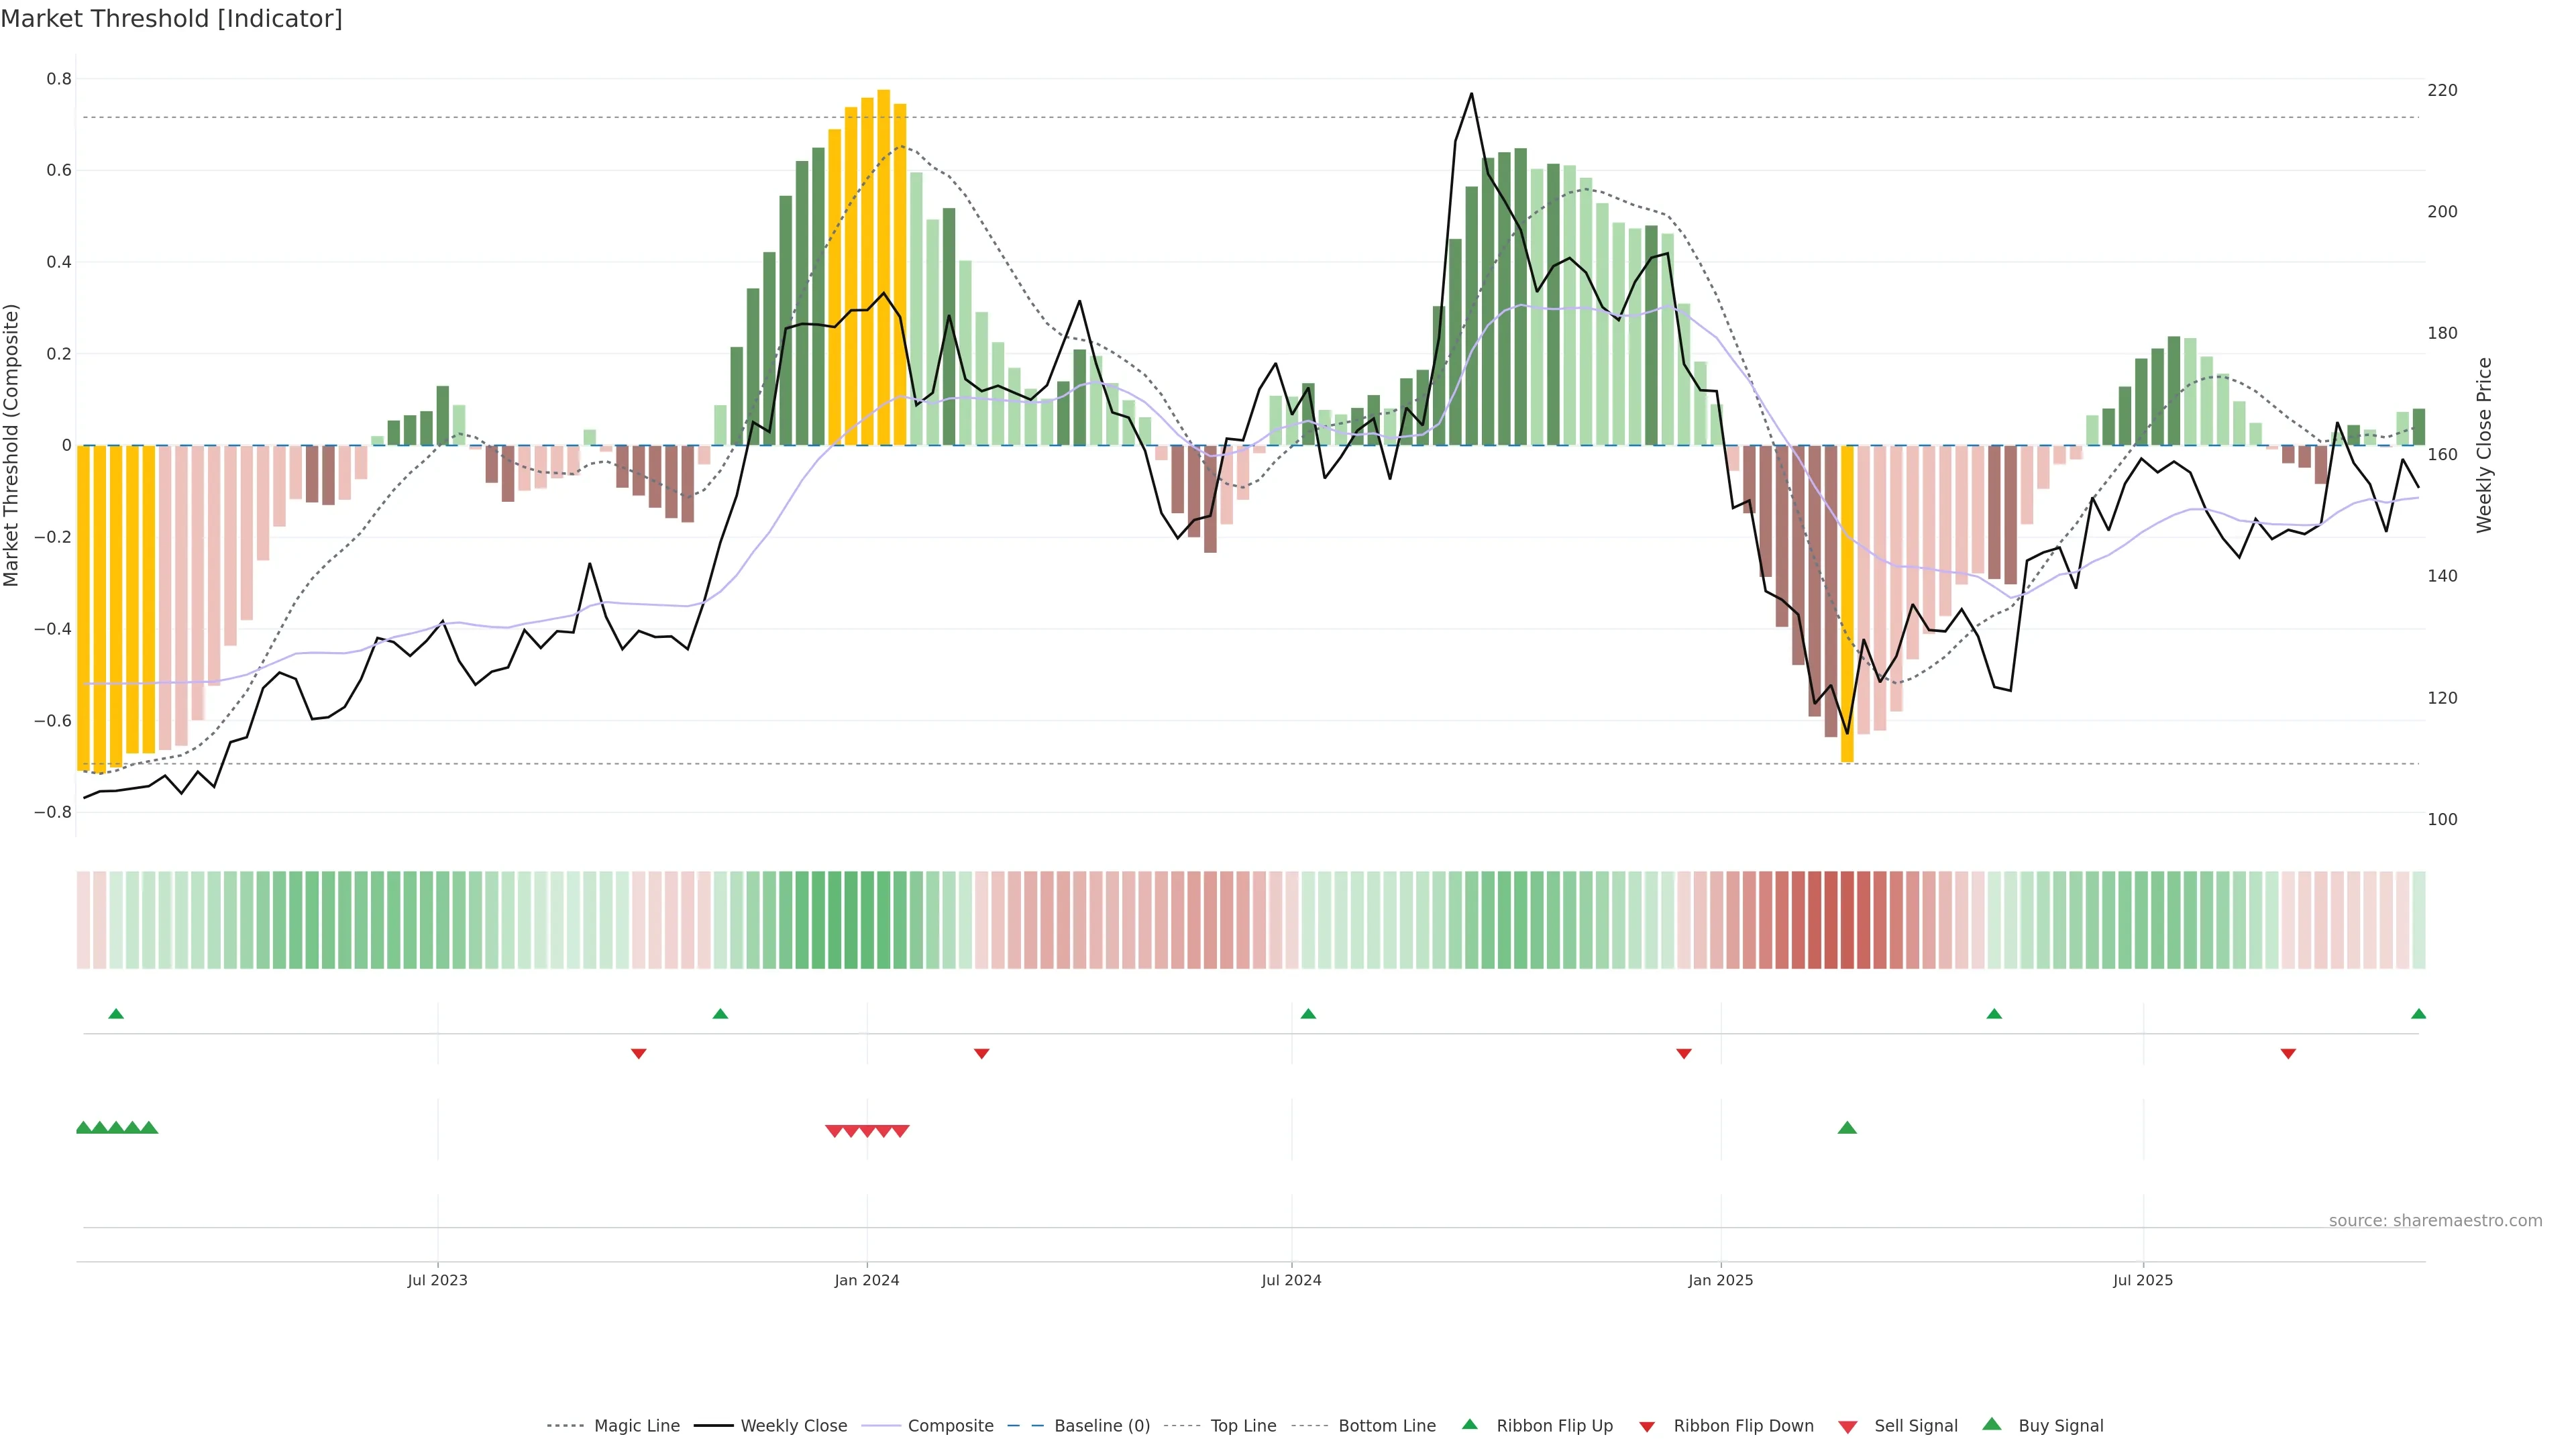Click the Ribbon Flip Down legend triangle

(1646, 1427)
